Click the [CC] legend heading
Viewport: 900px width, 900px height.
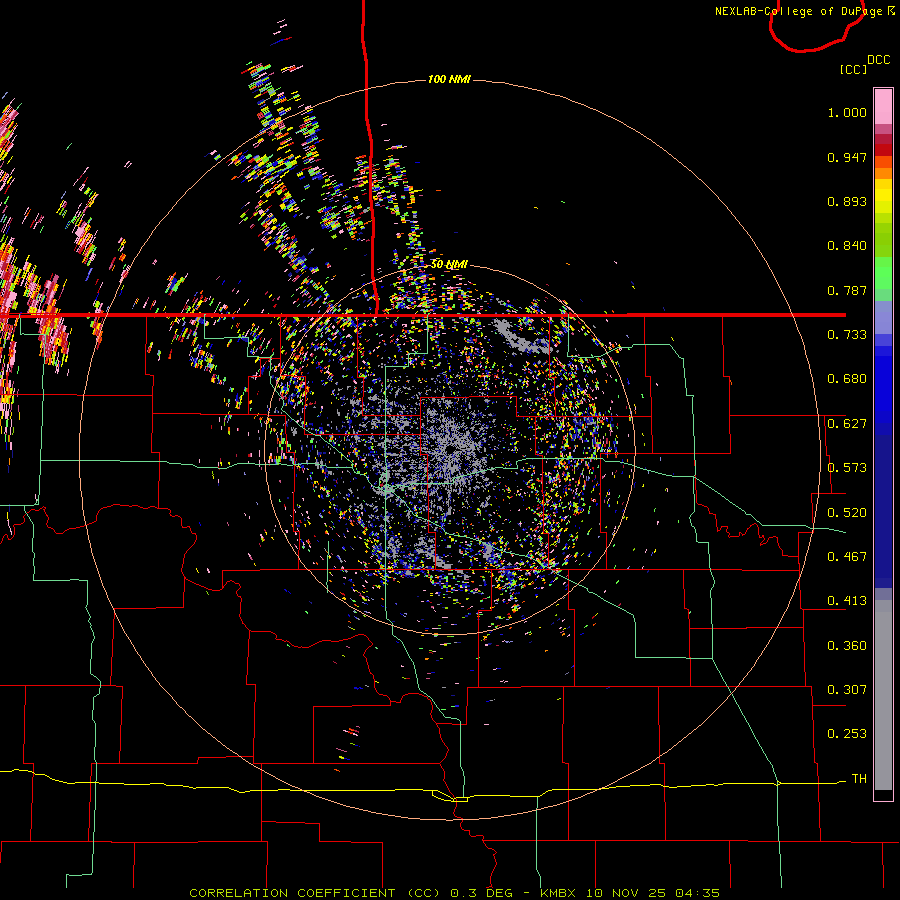pos(853,69)
